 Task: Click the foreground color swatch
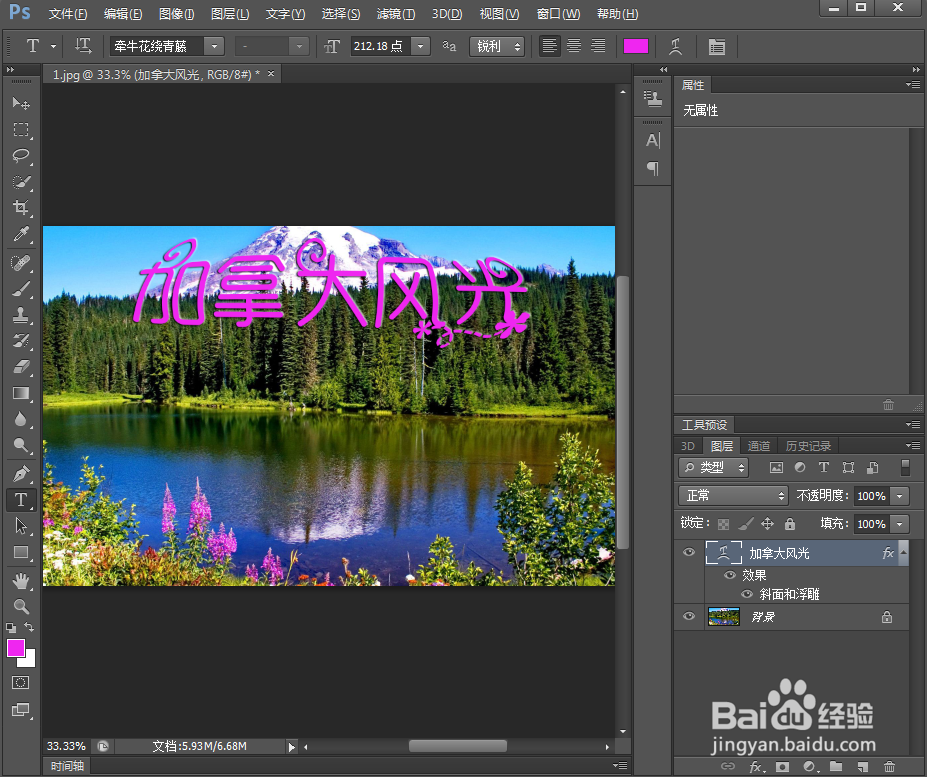pos(15,648)
